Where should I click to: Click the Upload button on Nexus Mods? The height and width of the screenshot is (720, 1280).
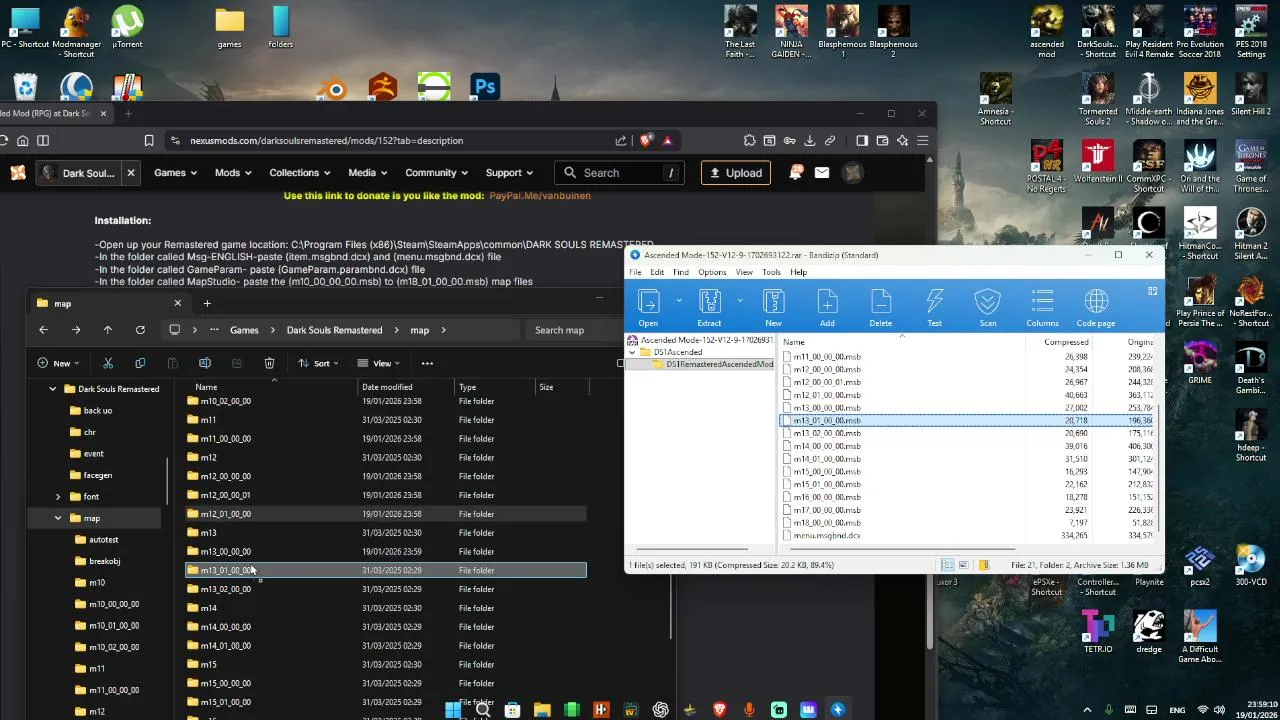736,173
